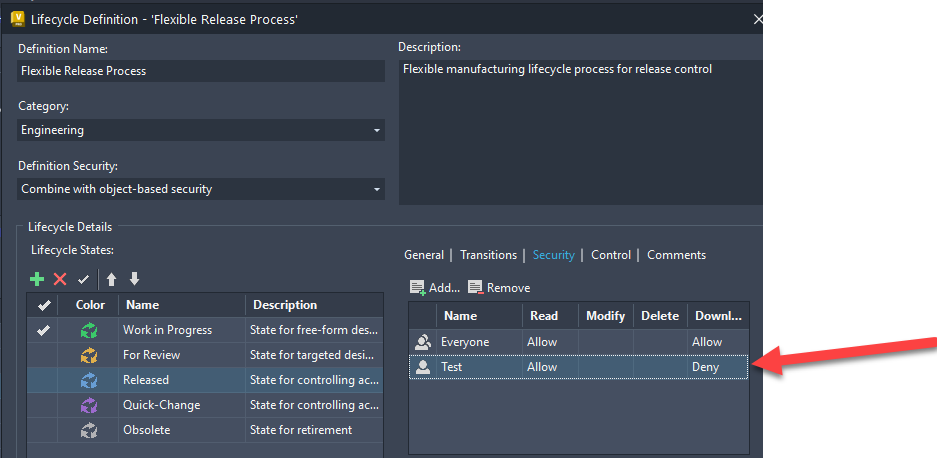Screen dimensions: 937x458
Task: Expand the Definition Security dropdown
Action: (376, 189)
